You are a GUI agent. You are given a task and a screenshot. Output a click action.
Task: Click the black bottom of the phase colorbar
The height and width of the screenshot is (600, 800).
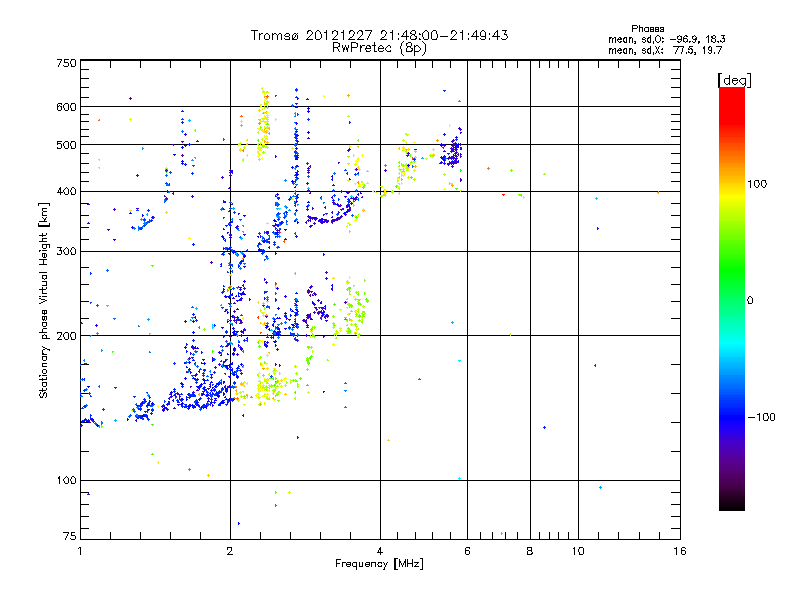[732, 503]
